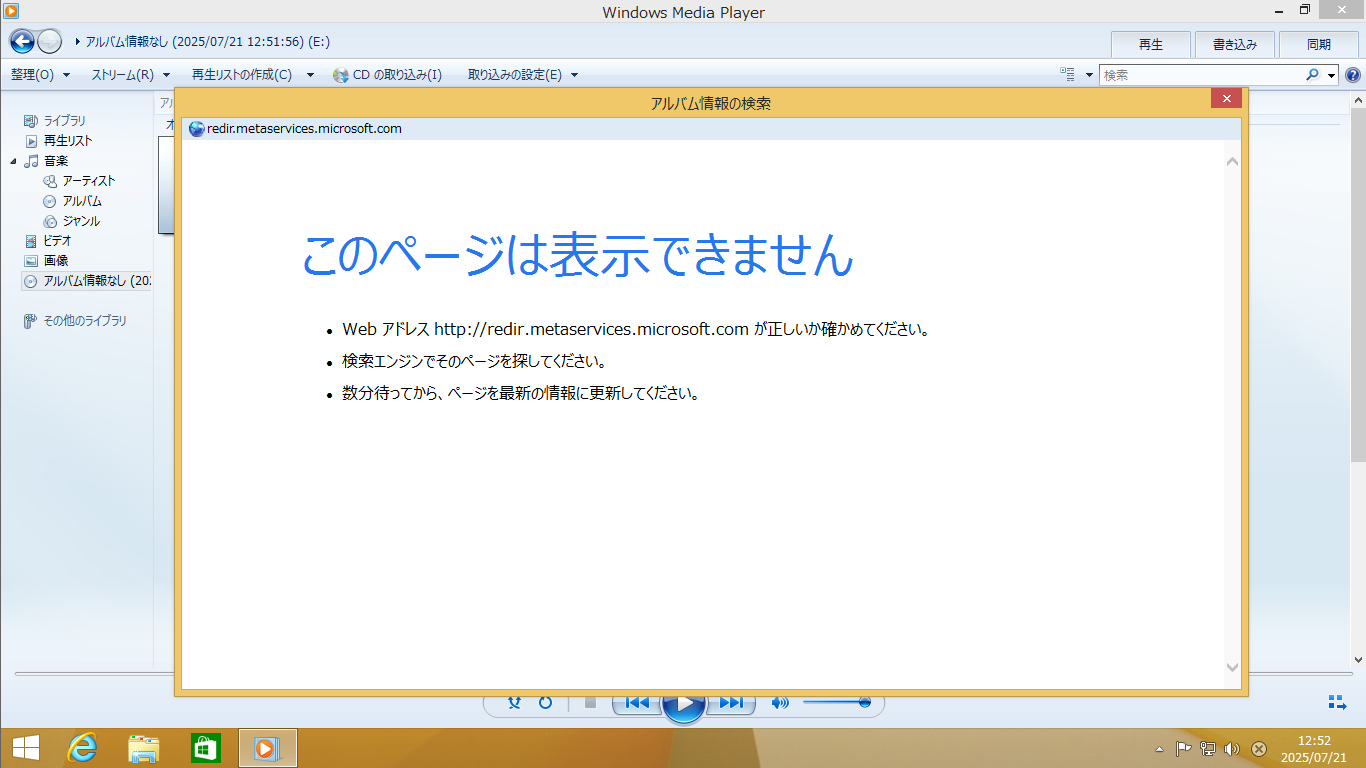Mute the speaker volume button

coord(780,703)
